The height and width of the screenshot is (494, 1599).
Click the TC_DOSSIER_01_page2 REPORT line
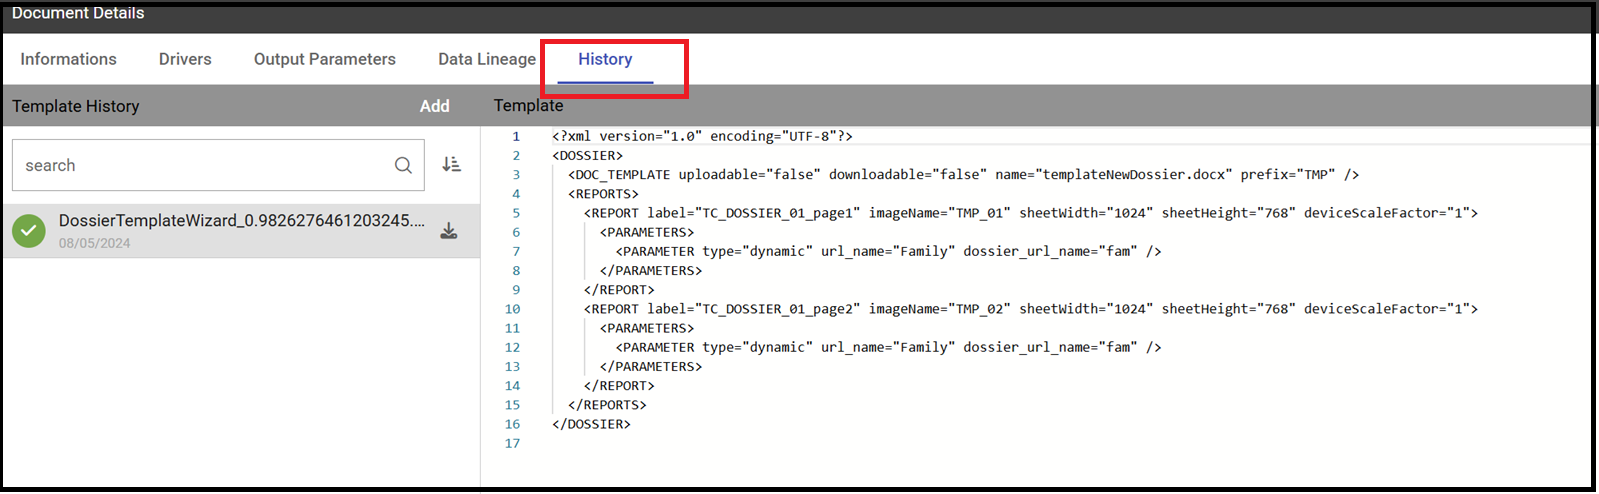[x=1031, y=309]
